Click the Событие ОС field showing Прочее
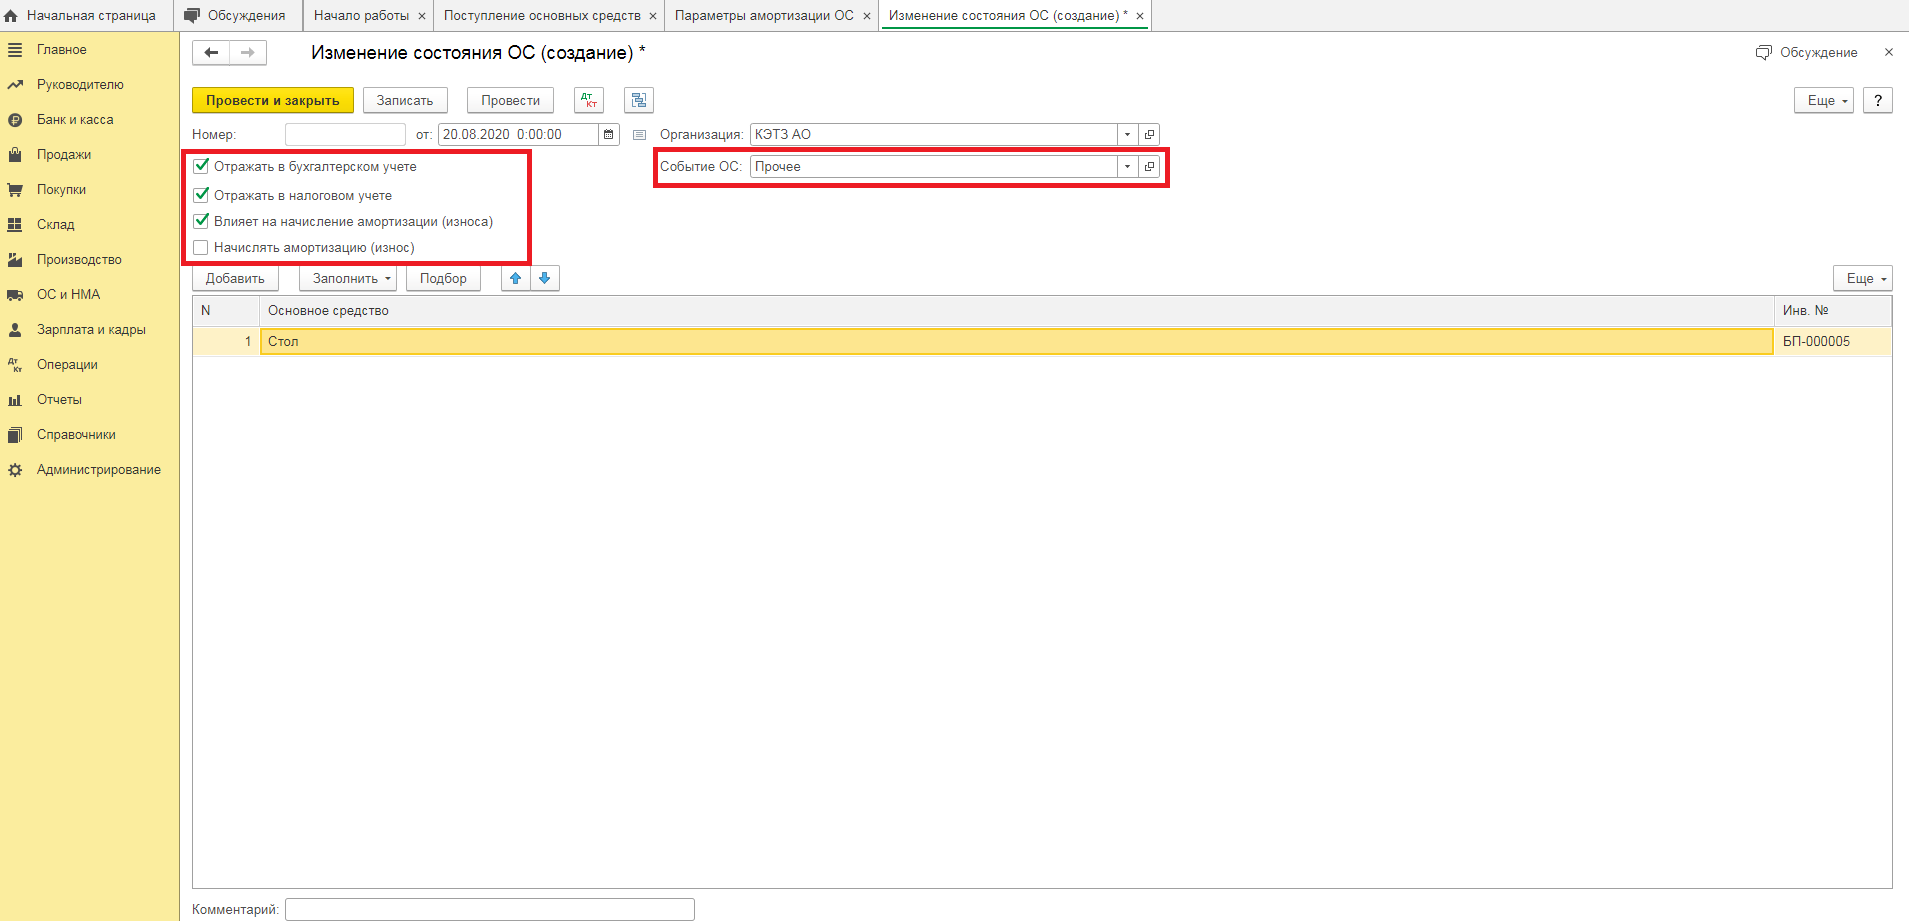Image resolution: width=1909 pixels, height=921 pixels. click(x=934, y=166)
